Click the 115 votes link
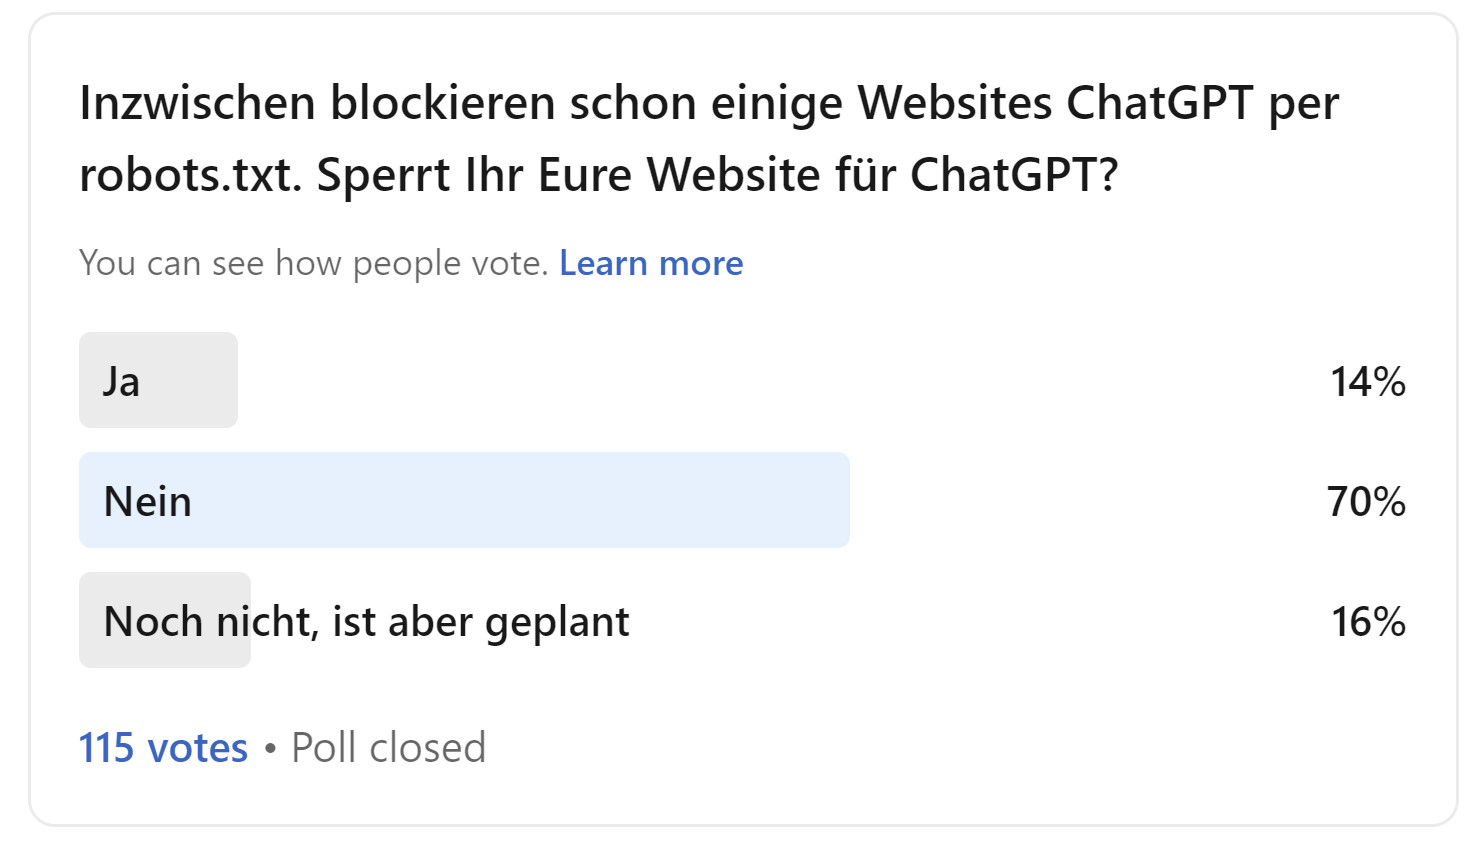 163,747
